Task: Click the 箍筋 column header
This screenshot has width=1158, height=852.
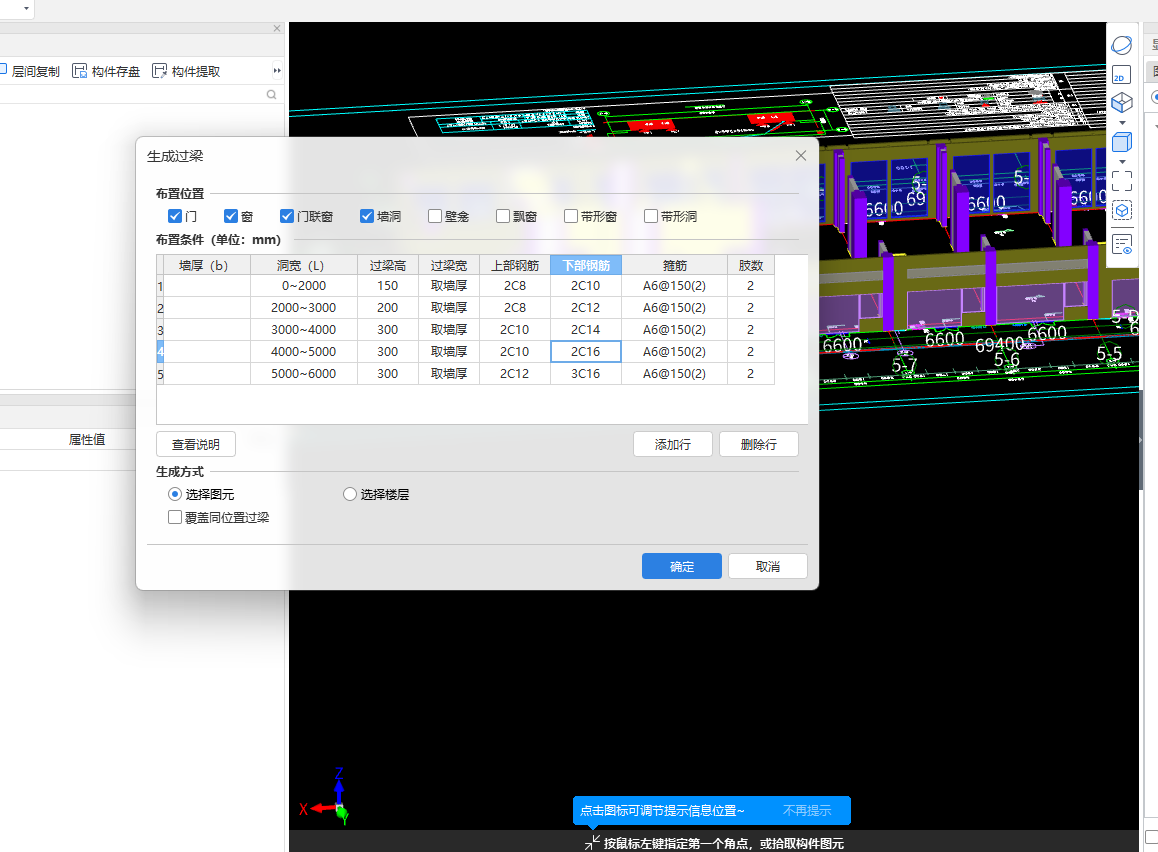Action: 674,265
